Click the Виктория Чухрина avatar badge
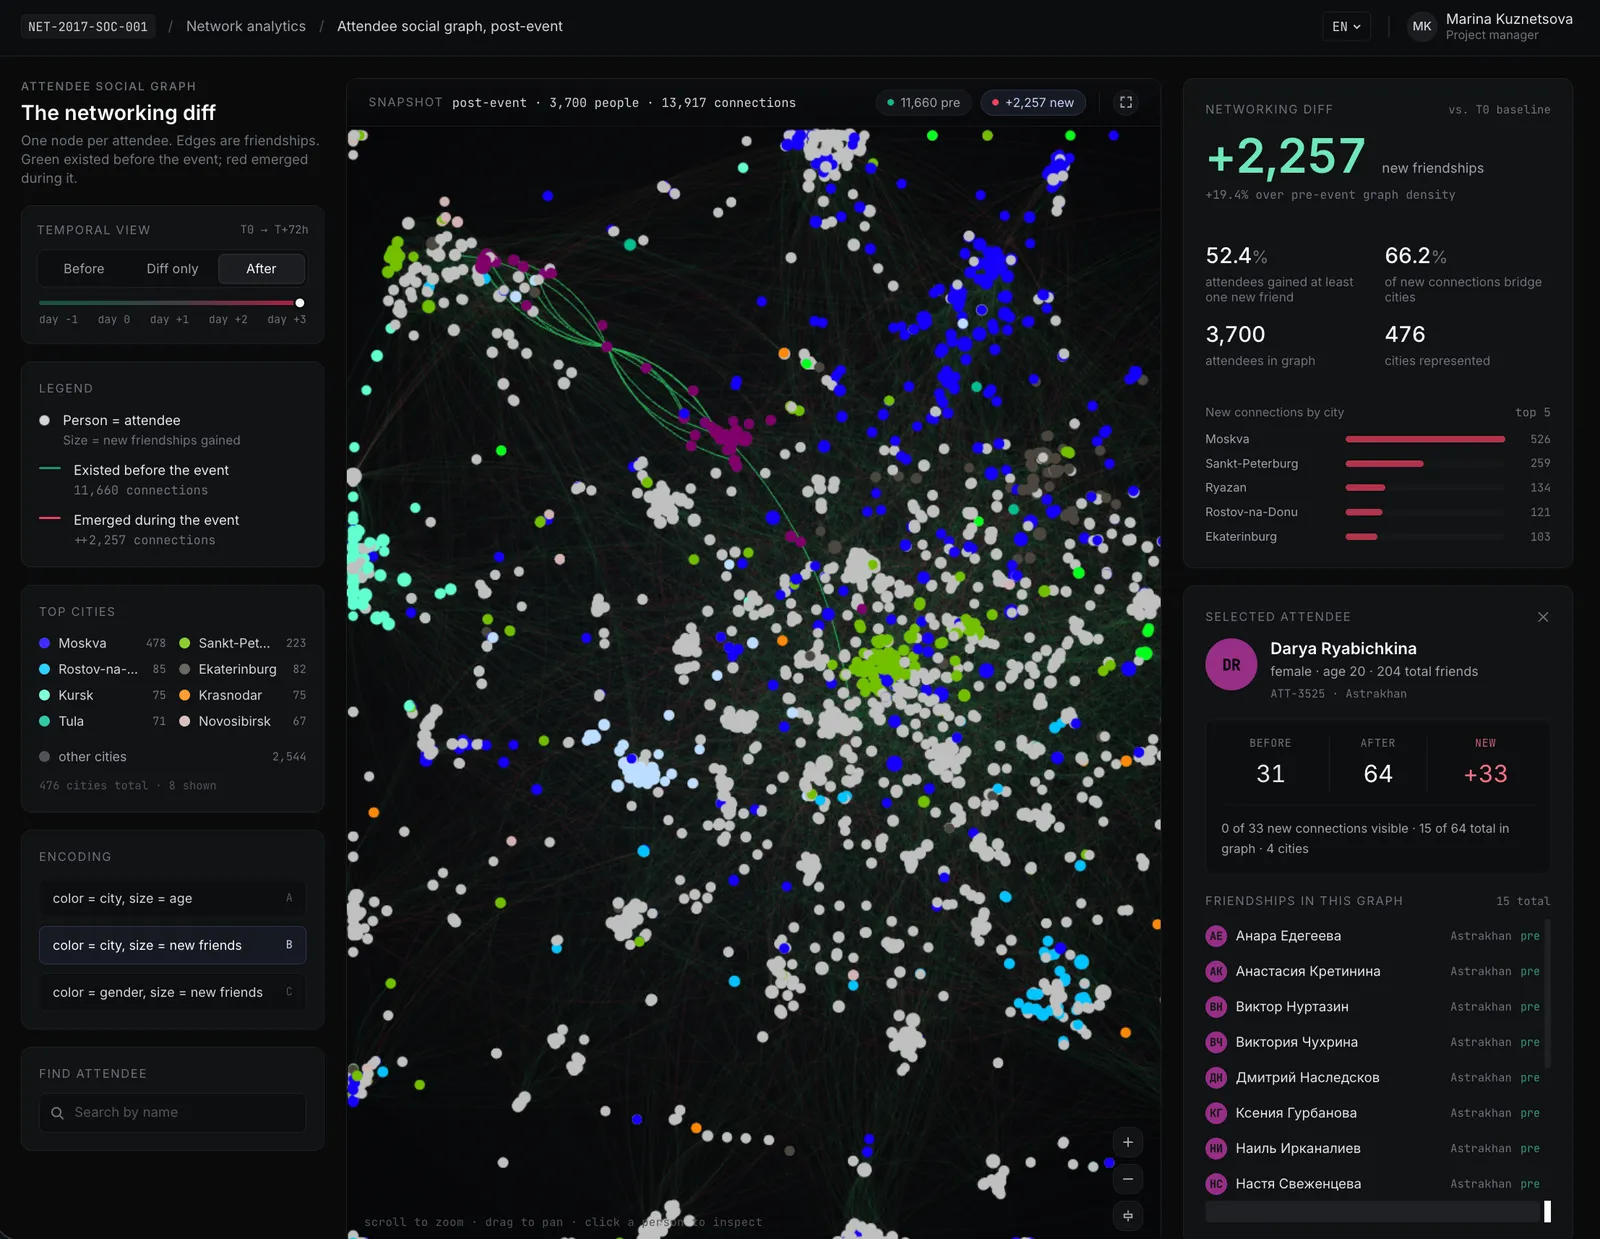The height and width of the screenshot is (1239, 1600). (1216, 1042)
